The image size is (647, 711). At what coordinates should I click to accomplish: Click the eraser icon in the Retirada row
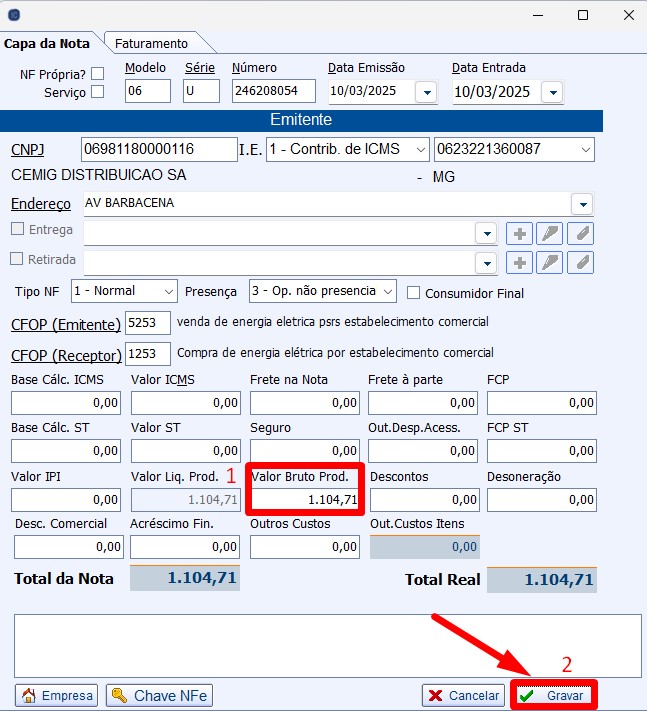(580, 262)
